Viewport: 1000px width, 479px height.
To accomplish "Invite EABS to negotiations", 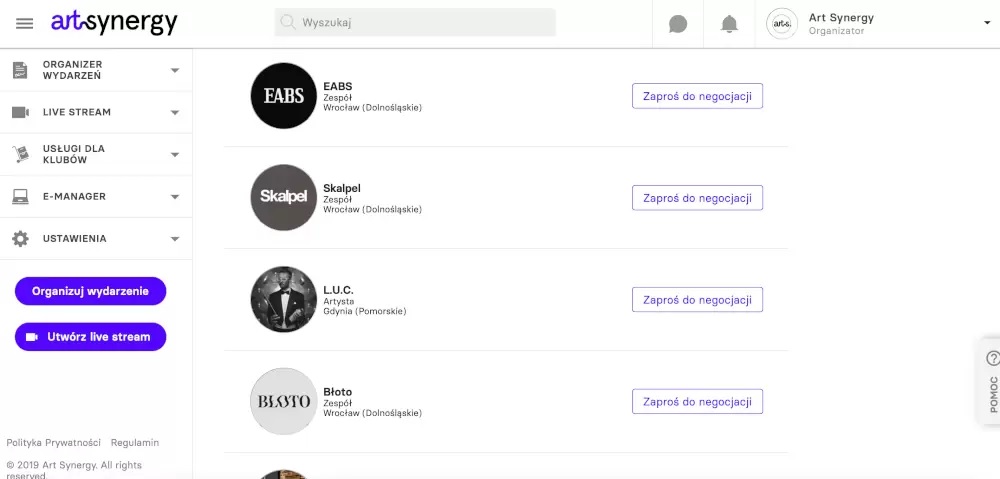I will pyautogui.click(x=697, y=96).
